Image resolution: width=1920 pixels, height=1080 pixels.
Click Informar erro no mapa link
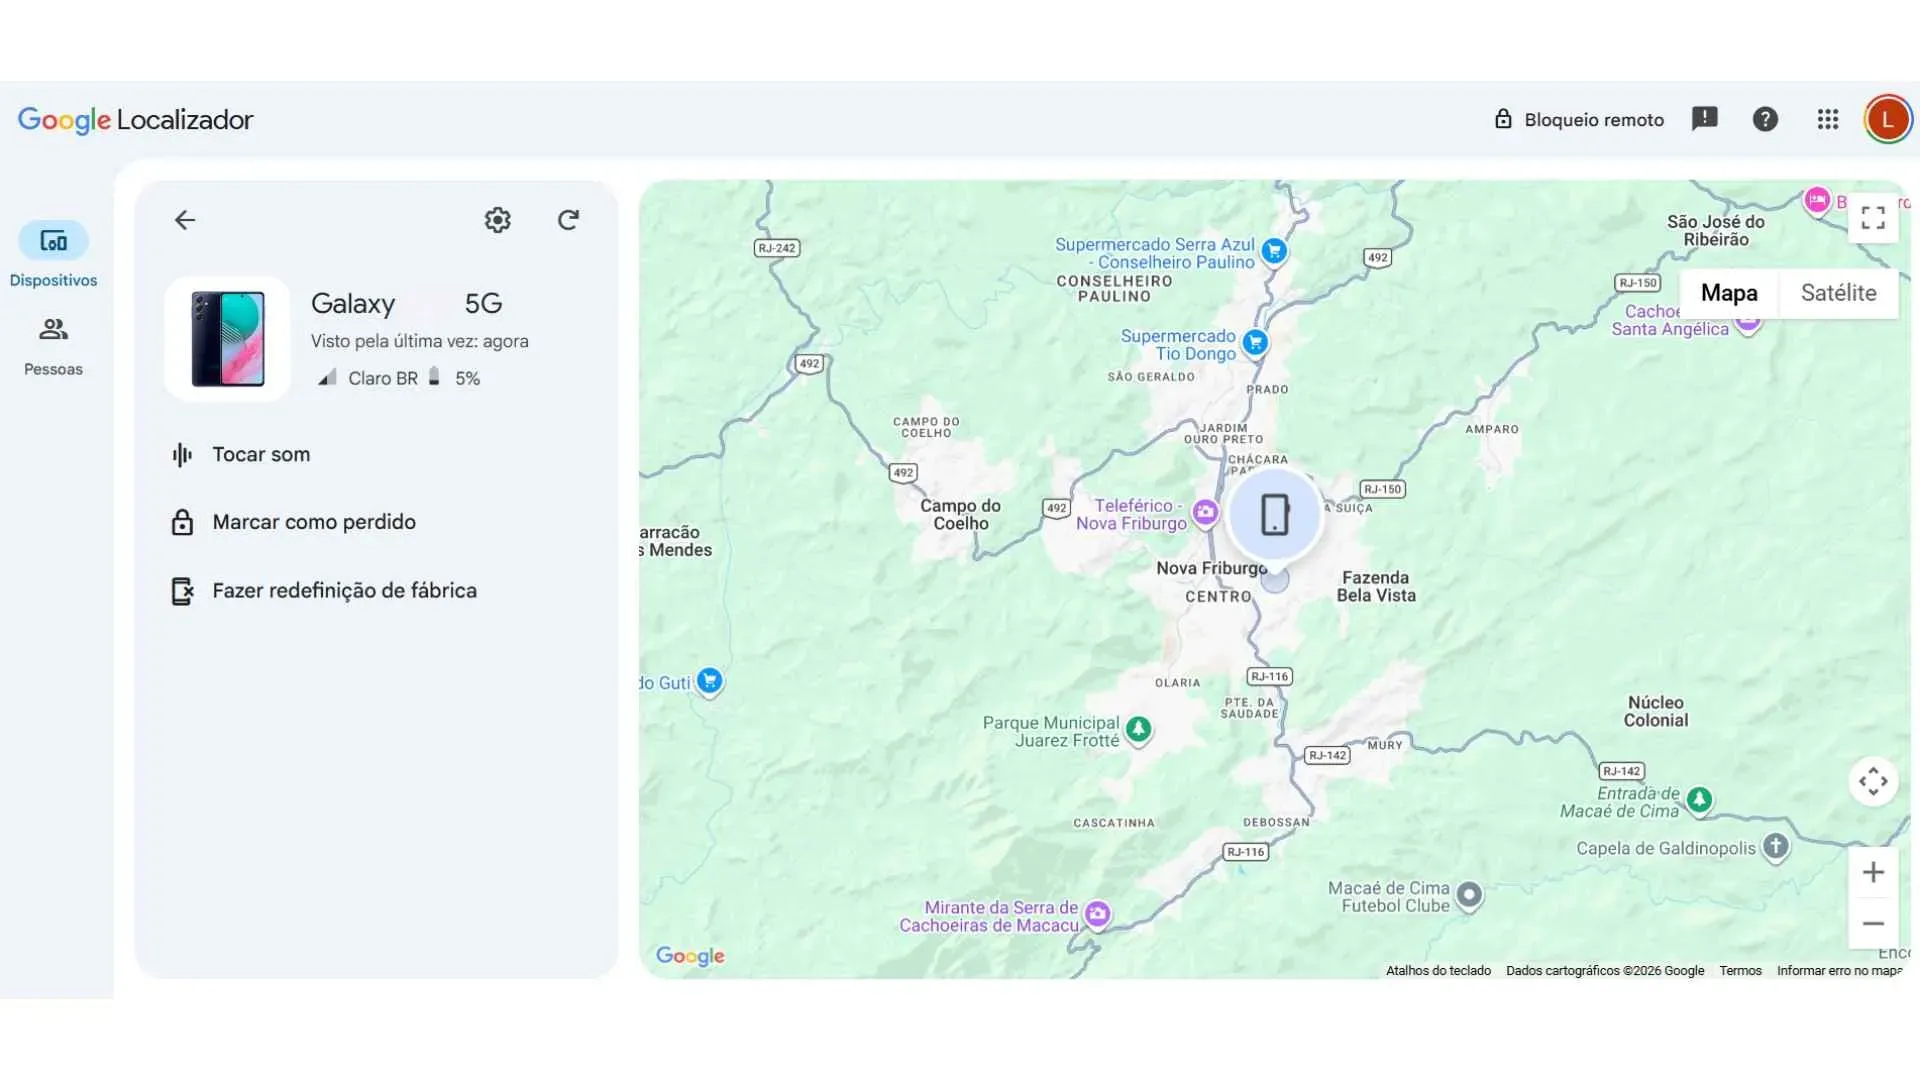[x=1839, y=971]
